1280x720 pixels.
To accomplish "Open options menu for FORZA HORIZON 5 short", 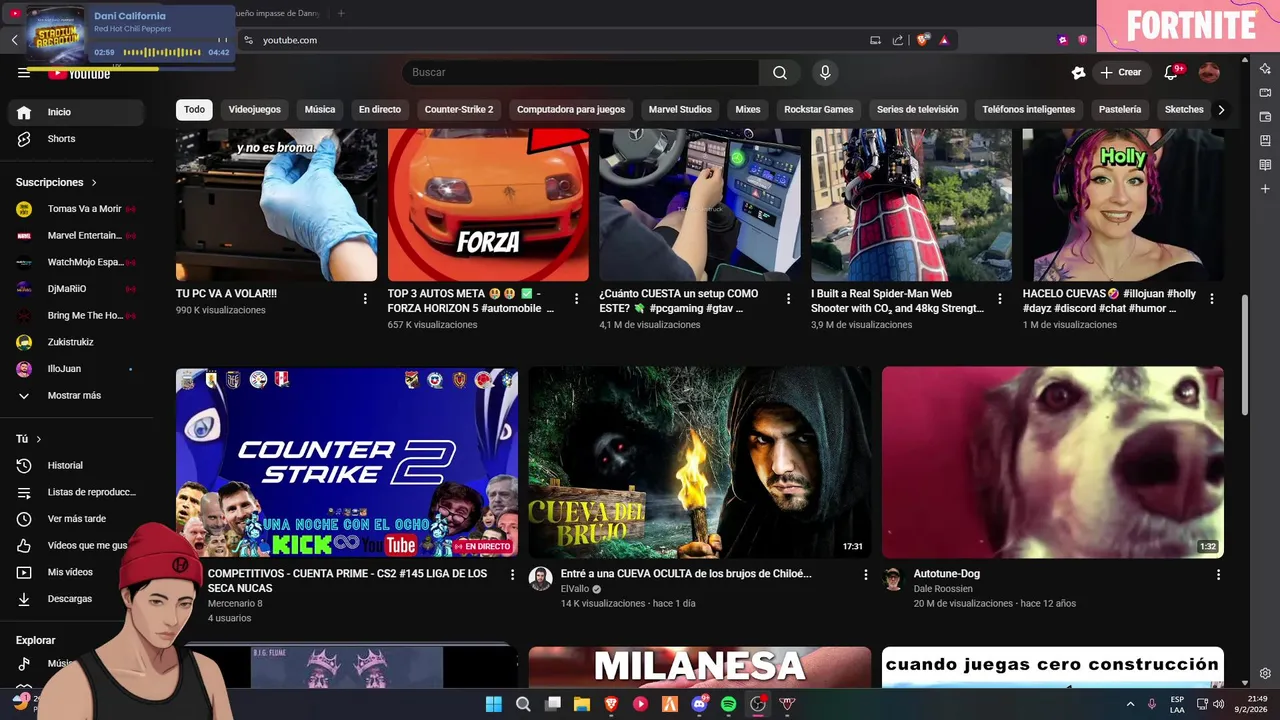I will click(x=576, y=299).
